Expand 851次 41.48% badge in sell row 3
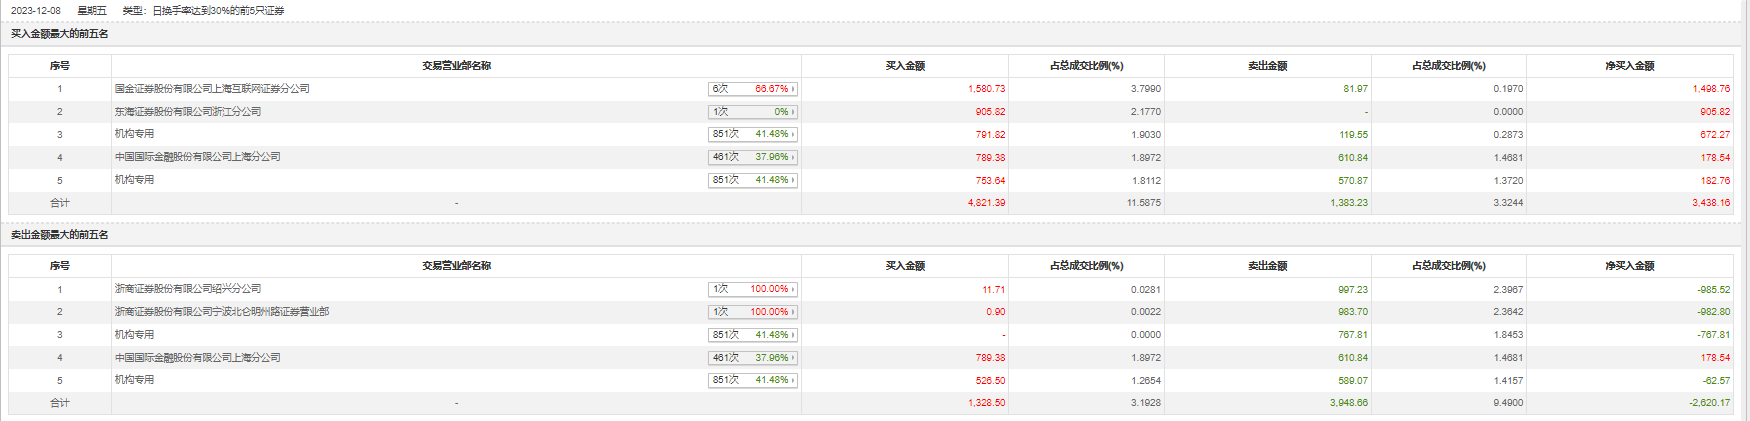Image resolution: width=1750 pixels, height=421 pixels. tap(753, 335)
